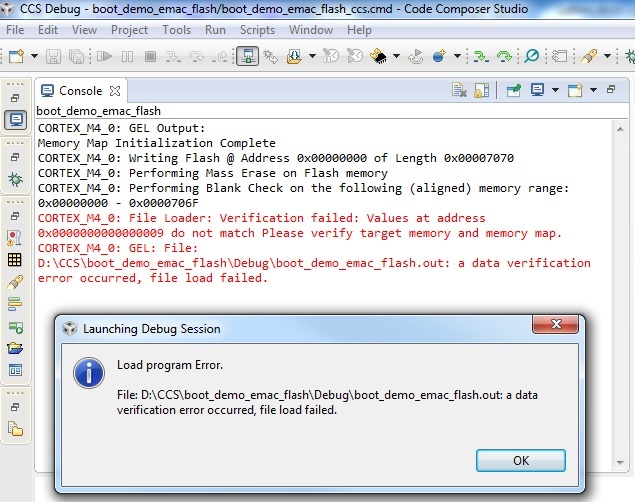Screen dimensions: 635x502
Task: Toggle the gray tag icon near toolbar end
Action: 560,56
